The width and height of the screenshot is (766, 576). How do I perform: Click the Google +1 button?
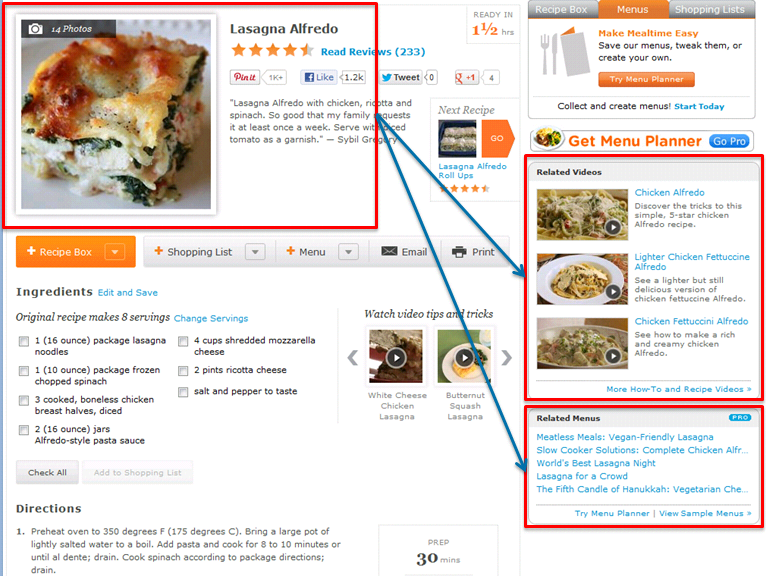pyautogui.click(x=467, y=77)
